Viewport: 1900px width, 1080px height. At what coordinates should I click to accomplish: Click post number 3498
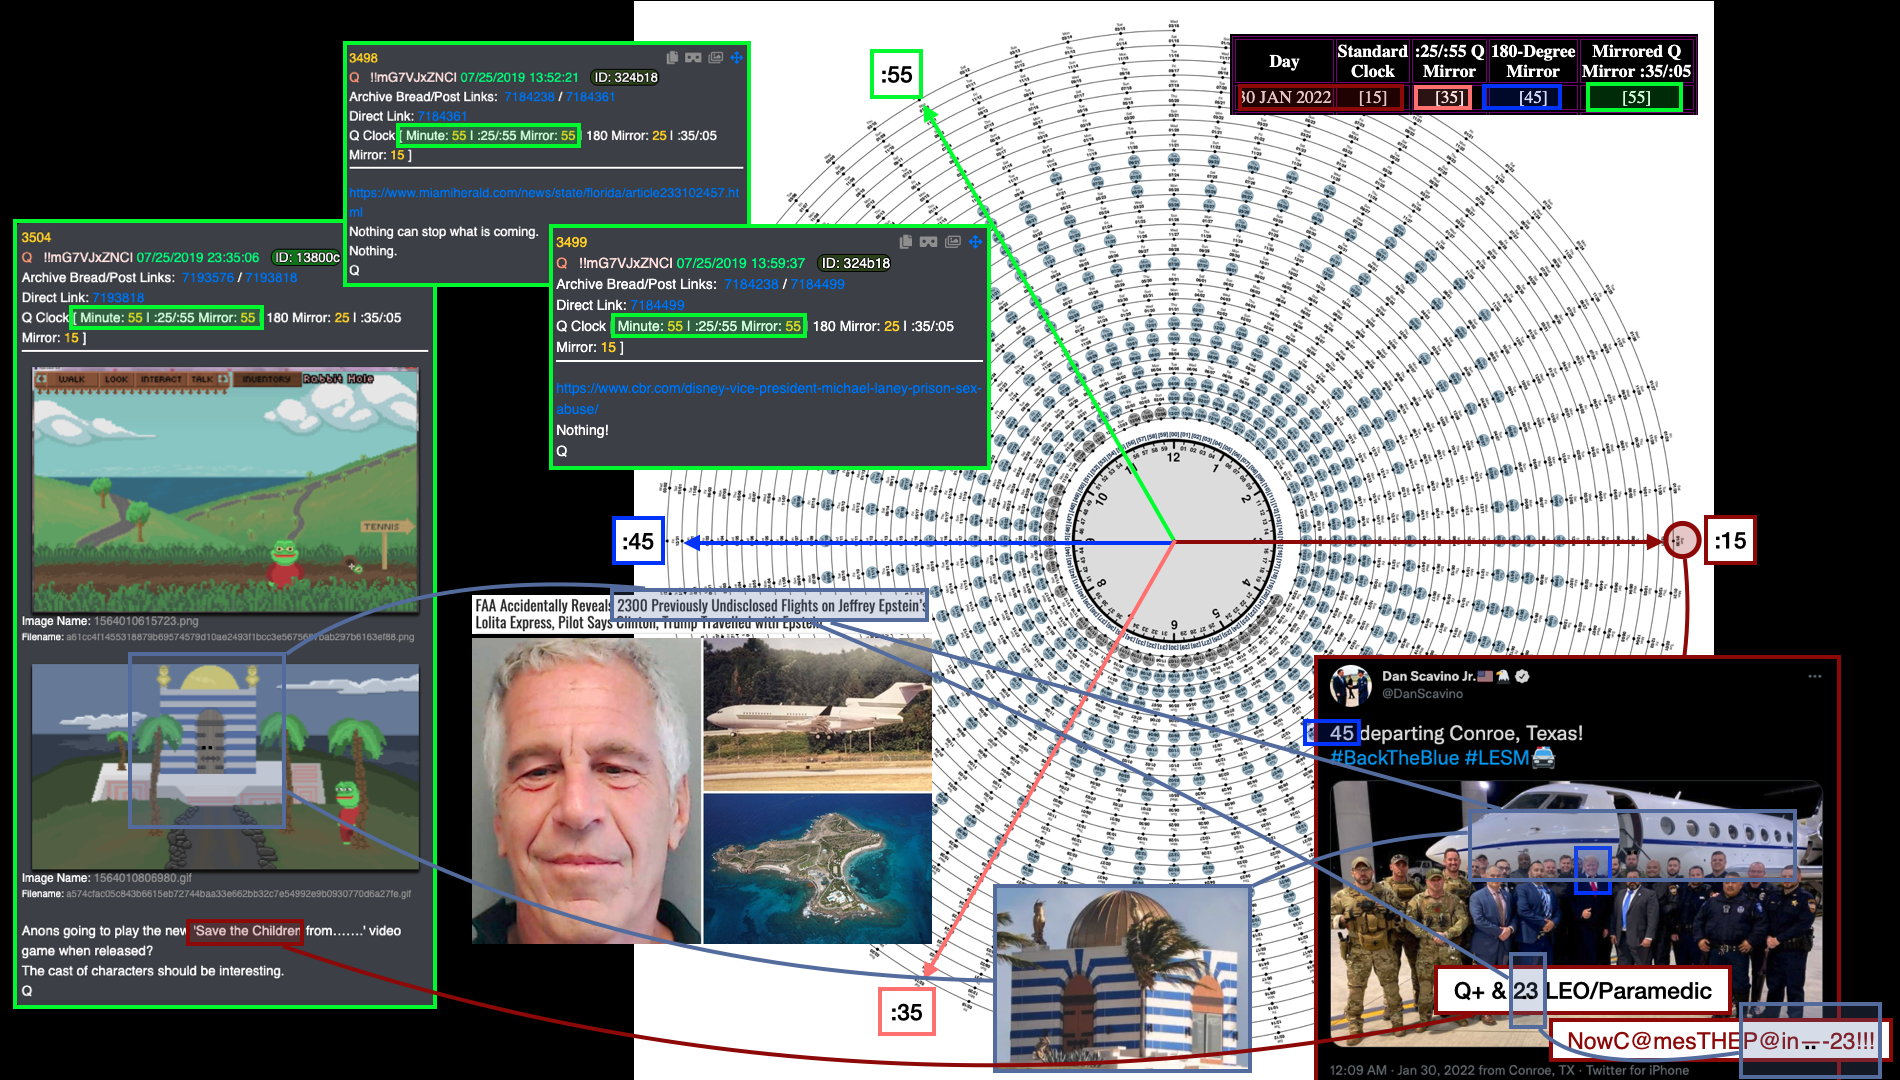363,58
